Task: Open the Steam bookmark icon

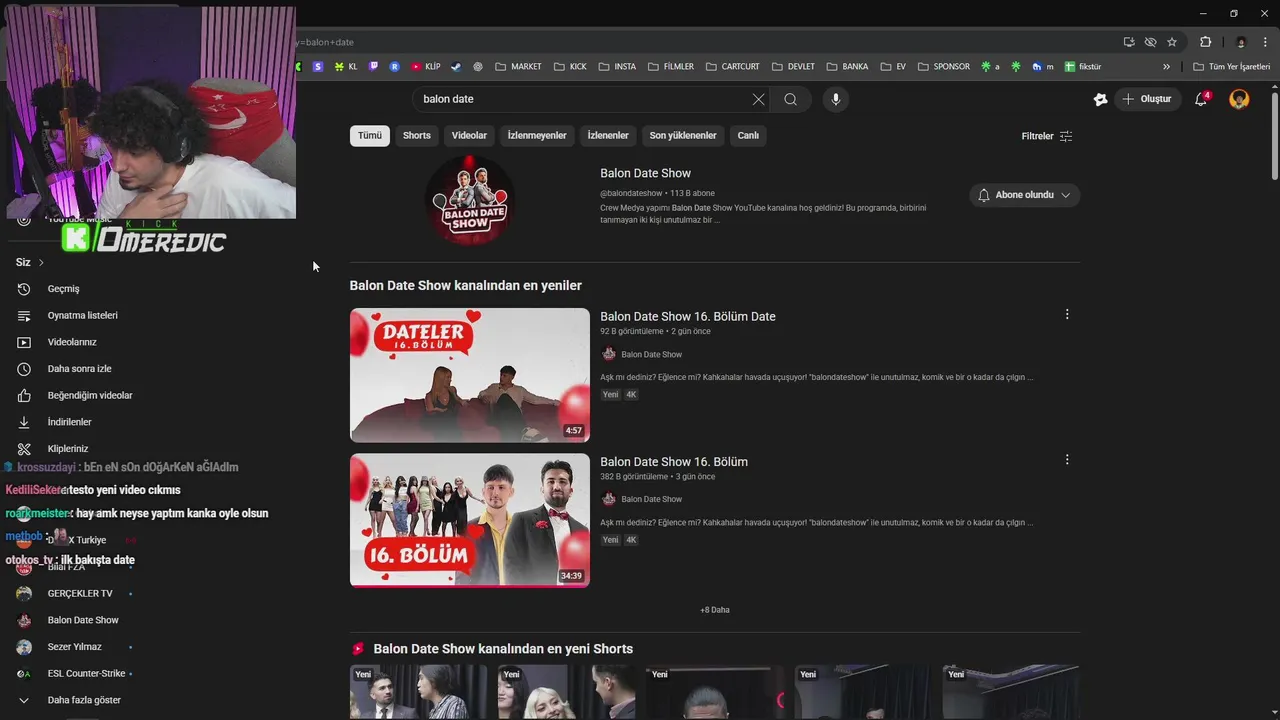Action: (456, 67)
